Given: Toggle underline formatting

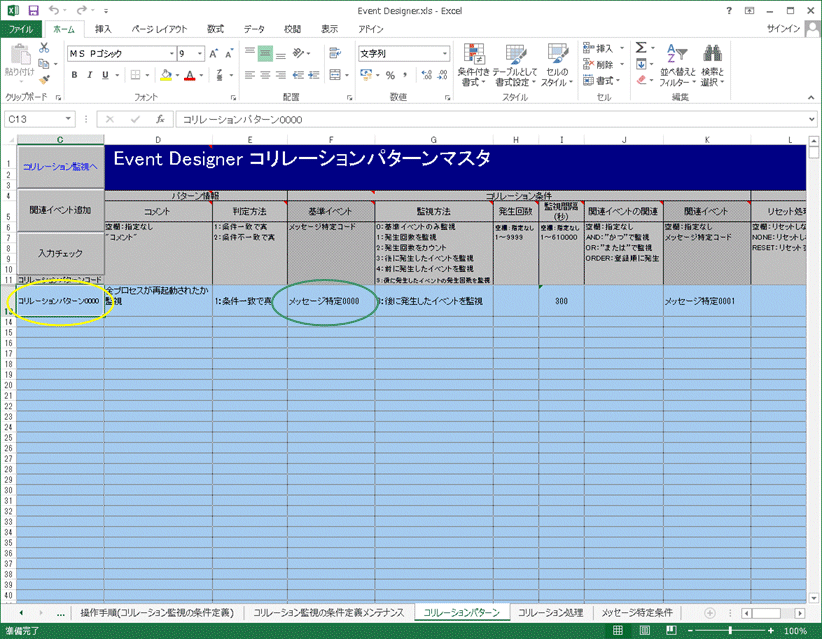Looking at the screenshot, I should point(105,75).
